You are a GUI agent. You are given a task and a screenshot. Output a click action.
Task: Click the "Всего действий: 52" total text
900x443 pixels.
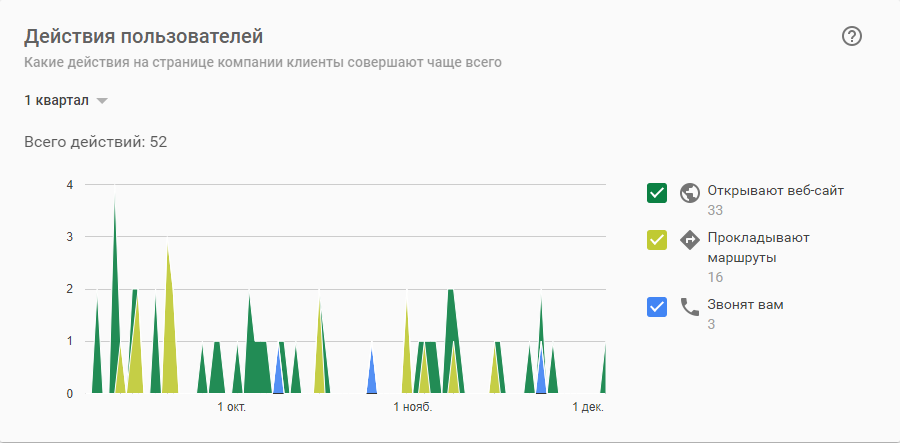tap(95, 142)
